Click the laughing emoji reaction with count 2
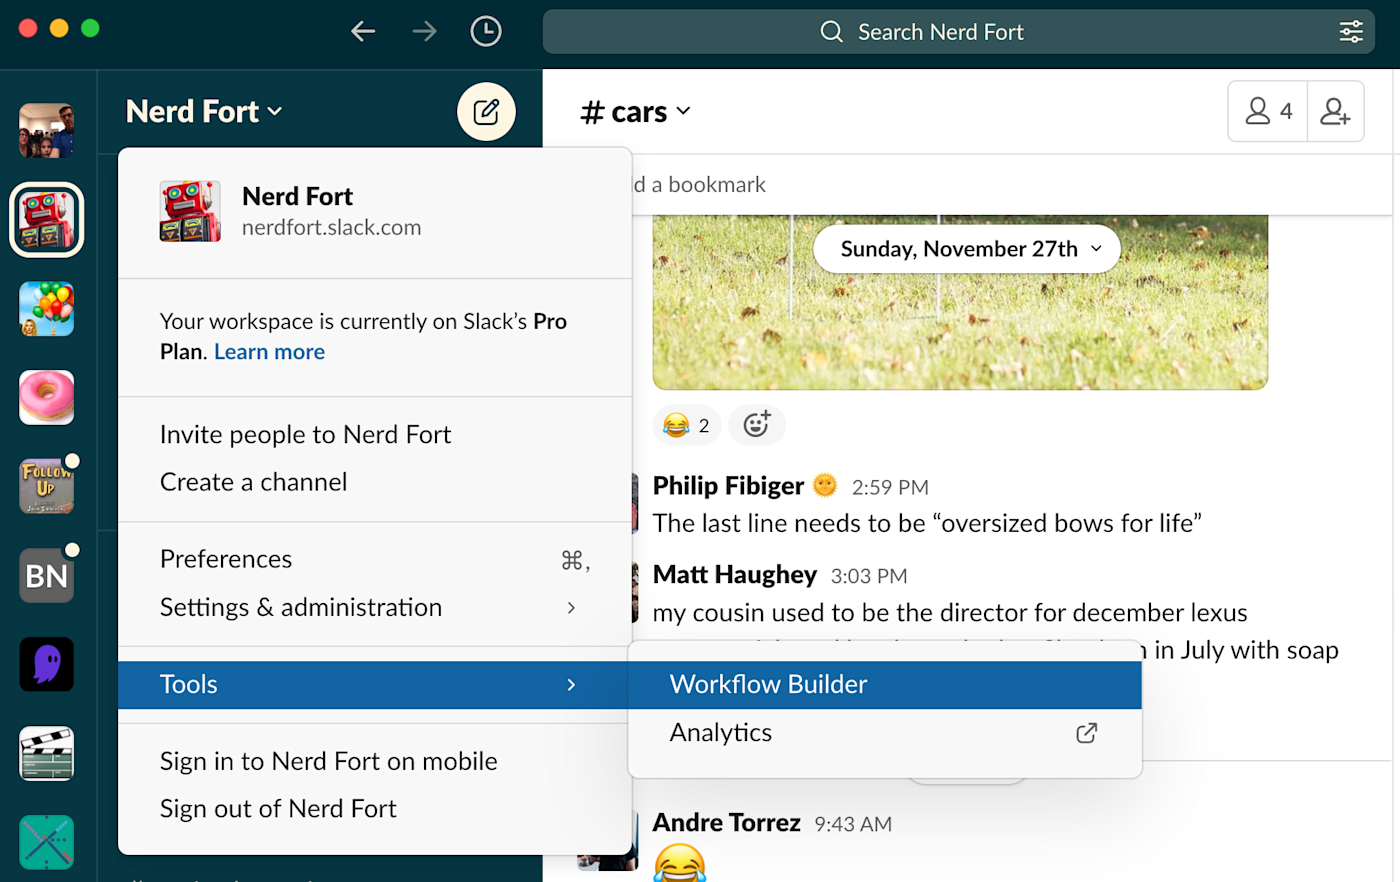The width and height of the screenshot is (1400, 882). tap(686, 425)
